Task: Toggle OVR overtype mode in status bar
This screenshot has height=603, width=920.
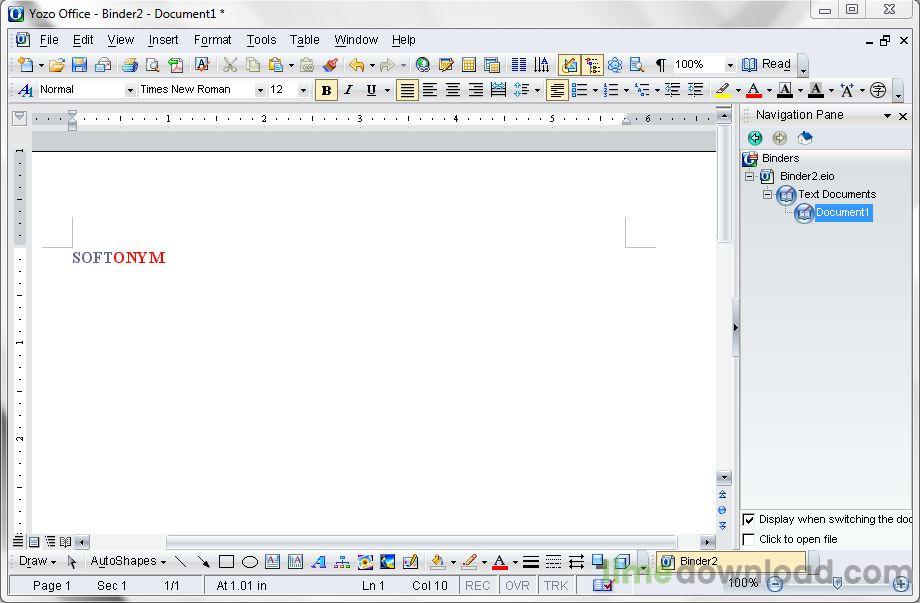Action: point(517,585)
